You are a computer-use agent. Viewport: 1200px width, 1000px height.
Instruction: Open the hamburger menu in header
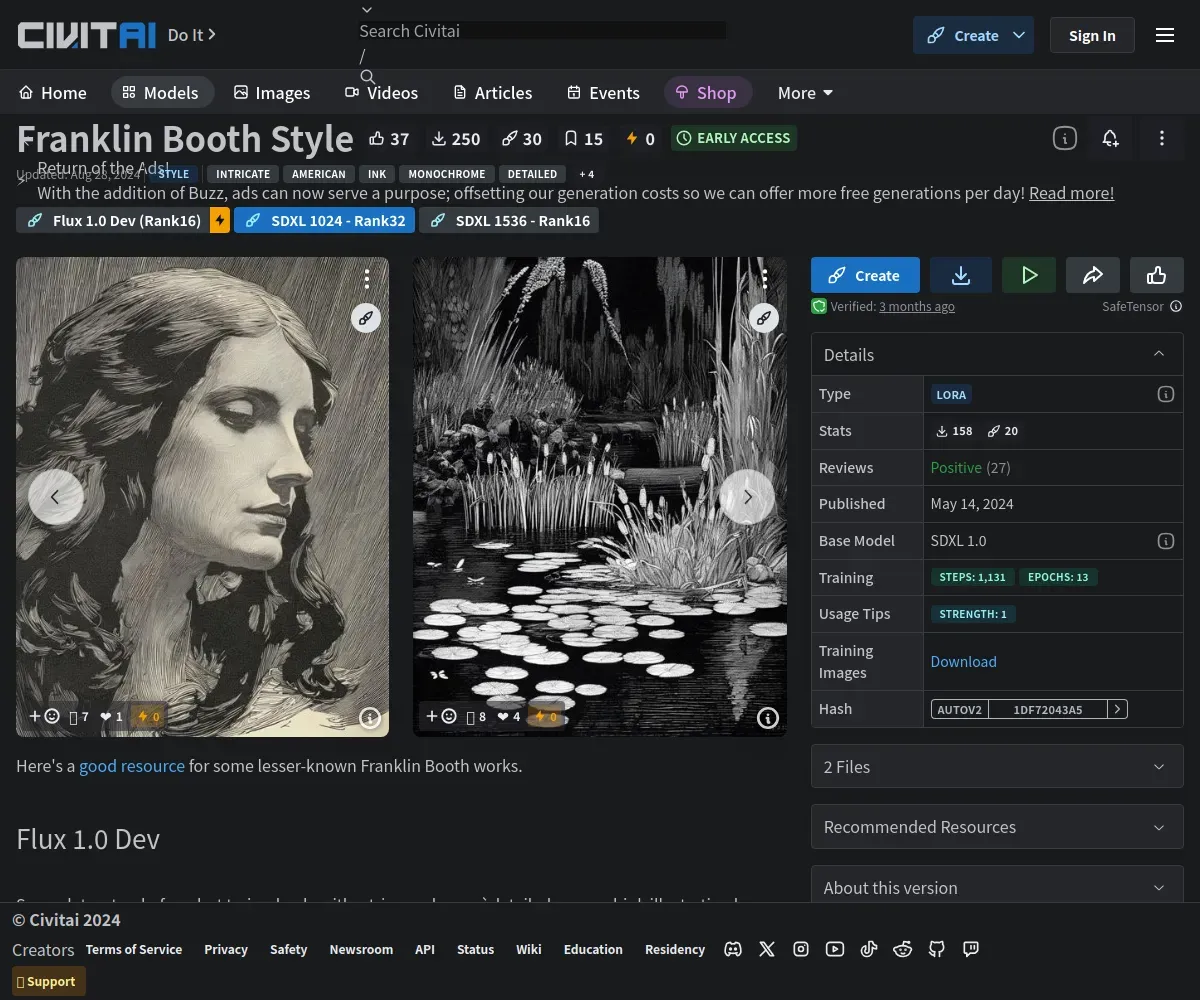click(x=1165, y=35)
